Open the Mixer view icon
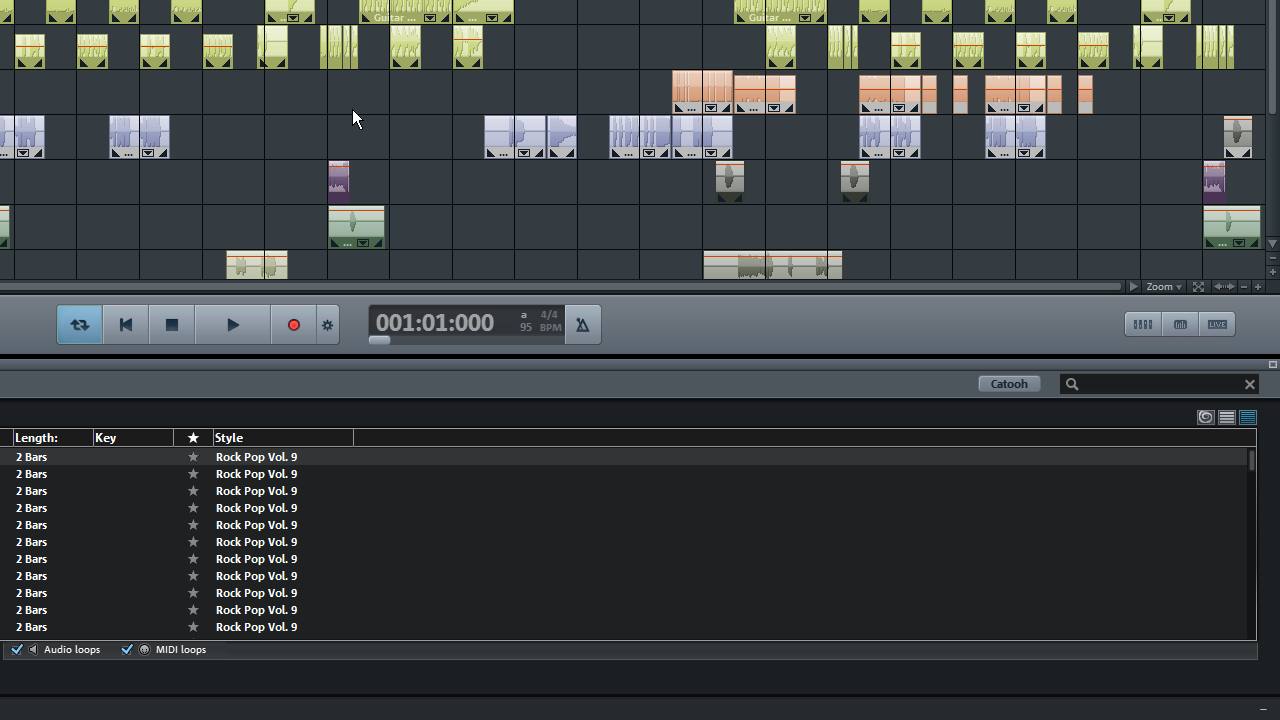This screenshot has width=1280, height=720. click(x=1143, y=324)
